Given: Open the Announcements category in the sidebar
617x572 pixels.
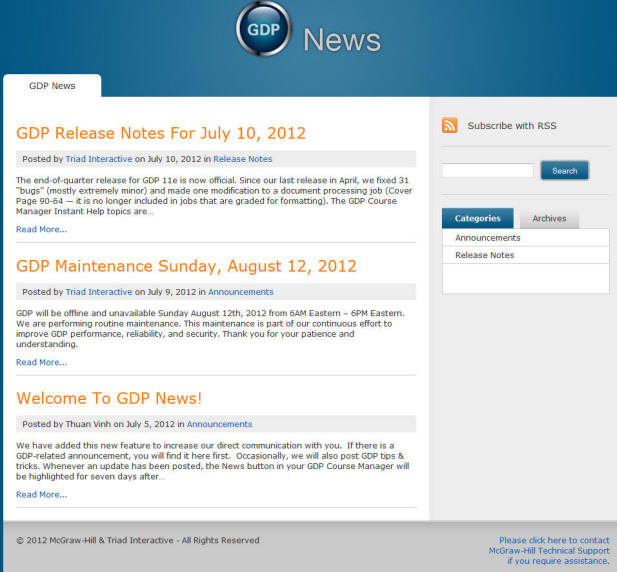Looking at the screenshot, I should (488, 238).
